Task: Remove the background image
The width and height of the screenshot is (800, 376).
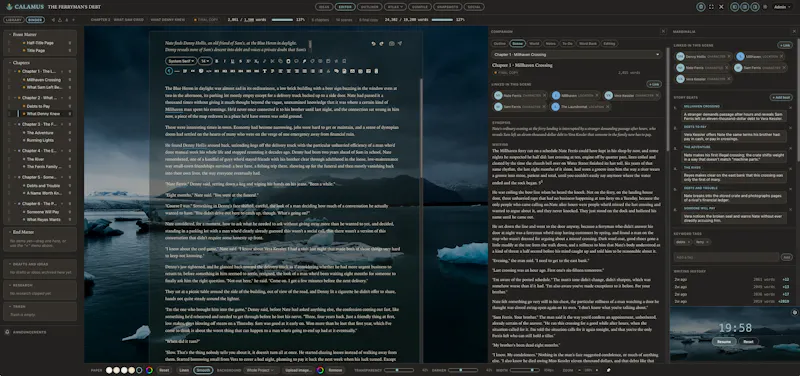Action: [x=335, y=370]
